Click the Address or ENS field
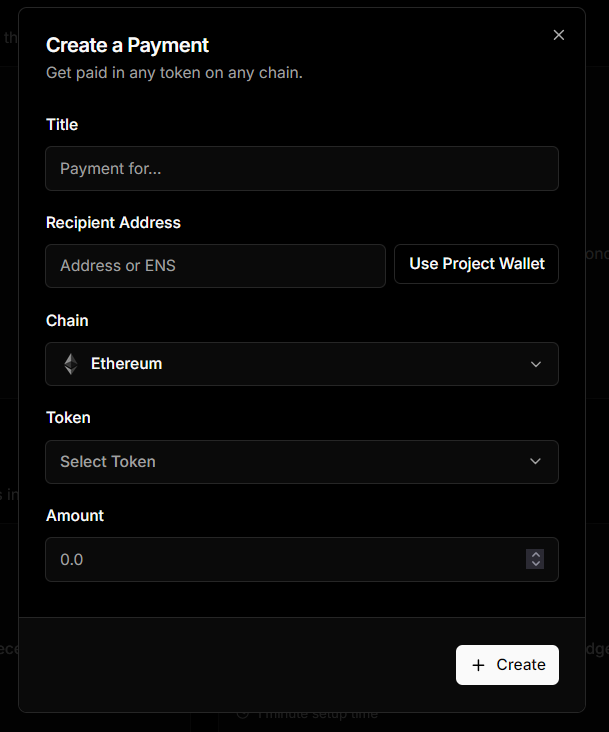 pos(215,266)
